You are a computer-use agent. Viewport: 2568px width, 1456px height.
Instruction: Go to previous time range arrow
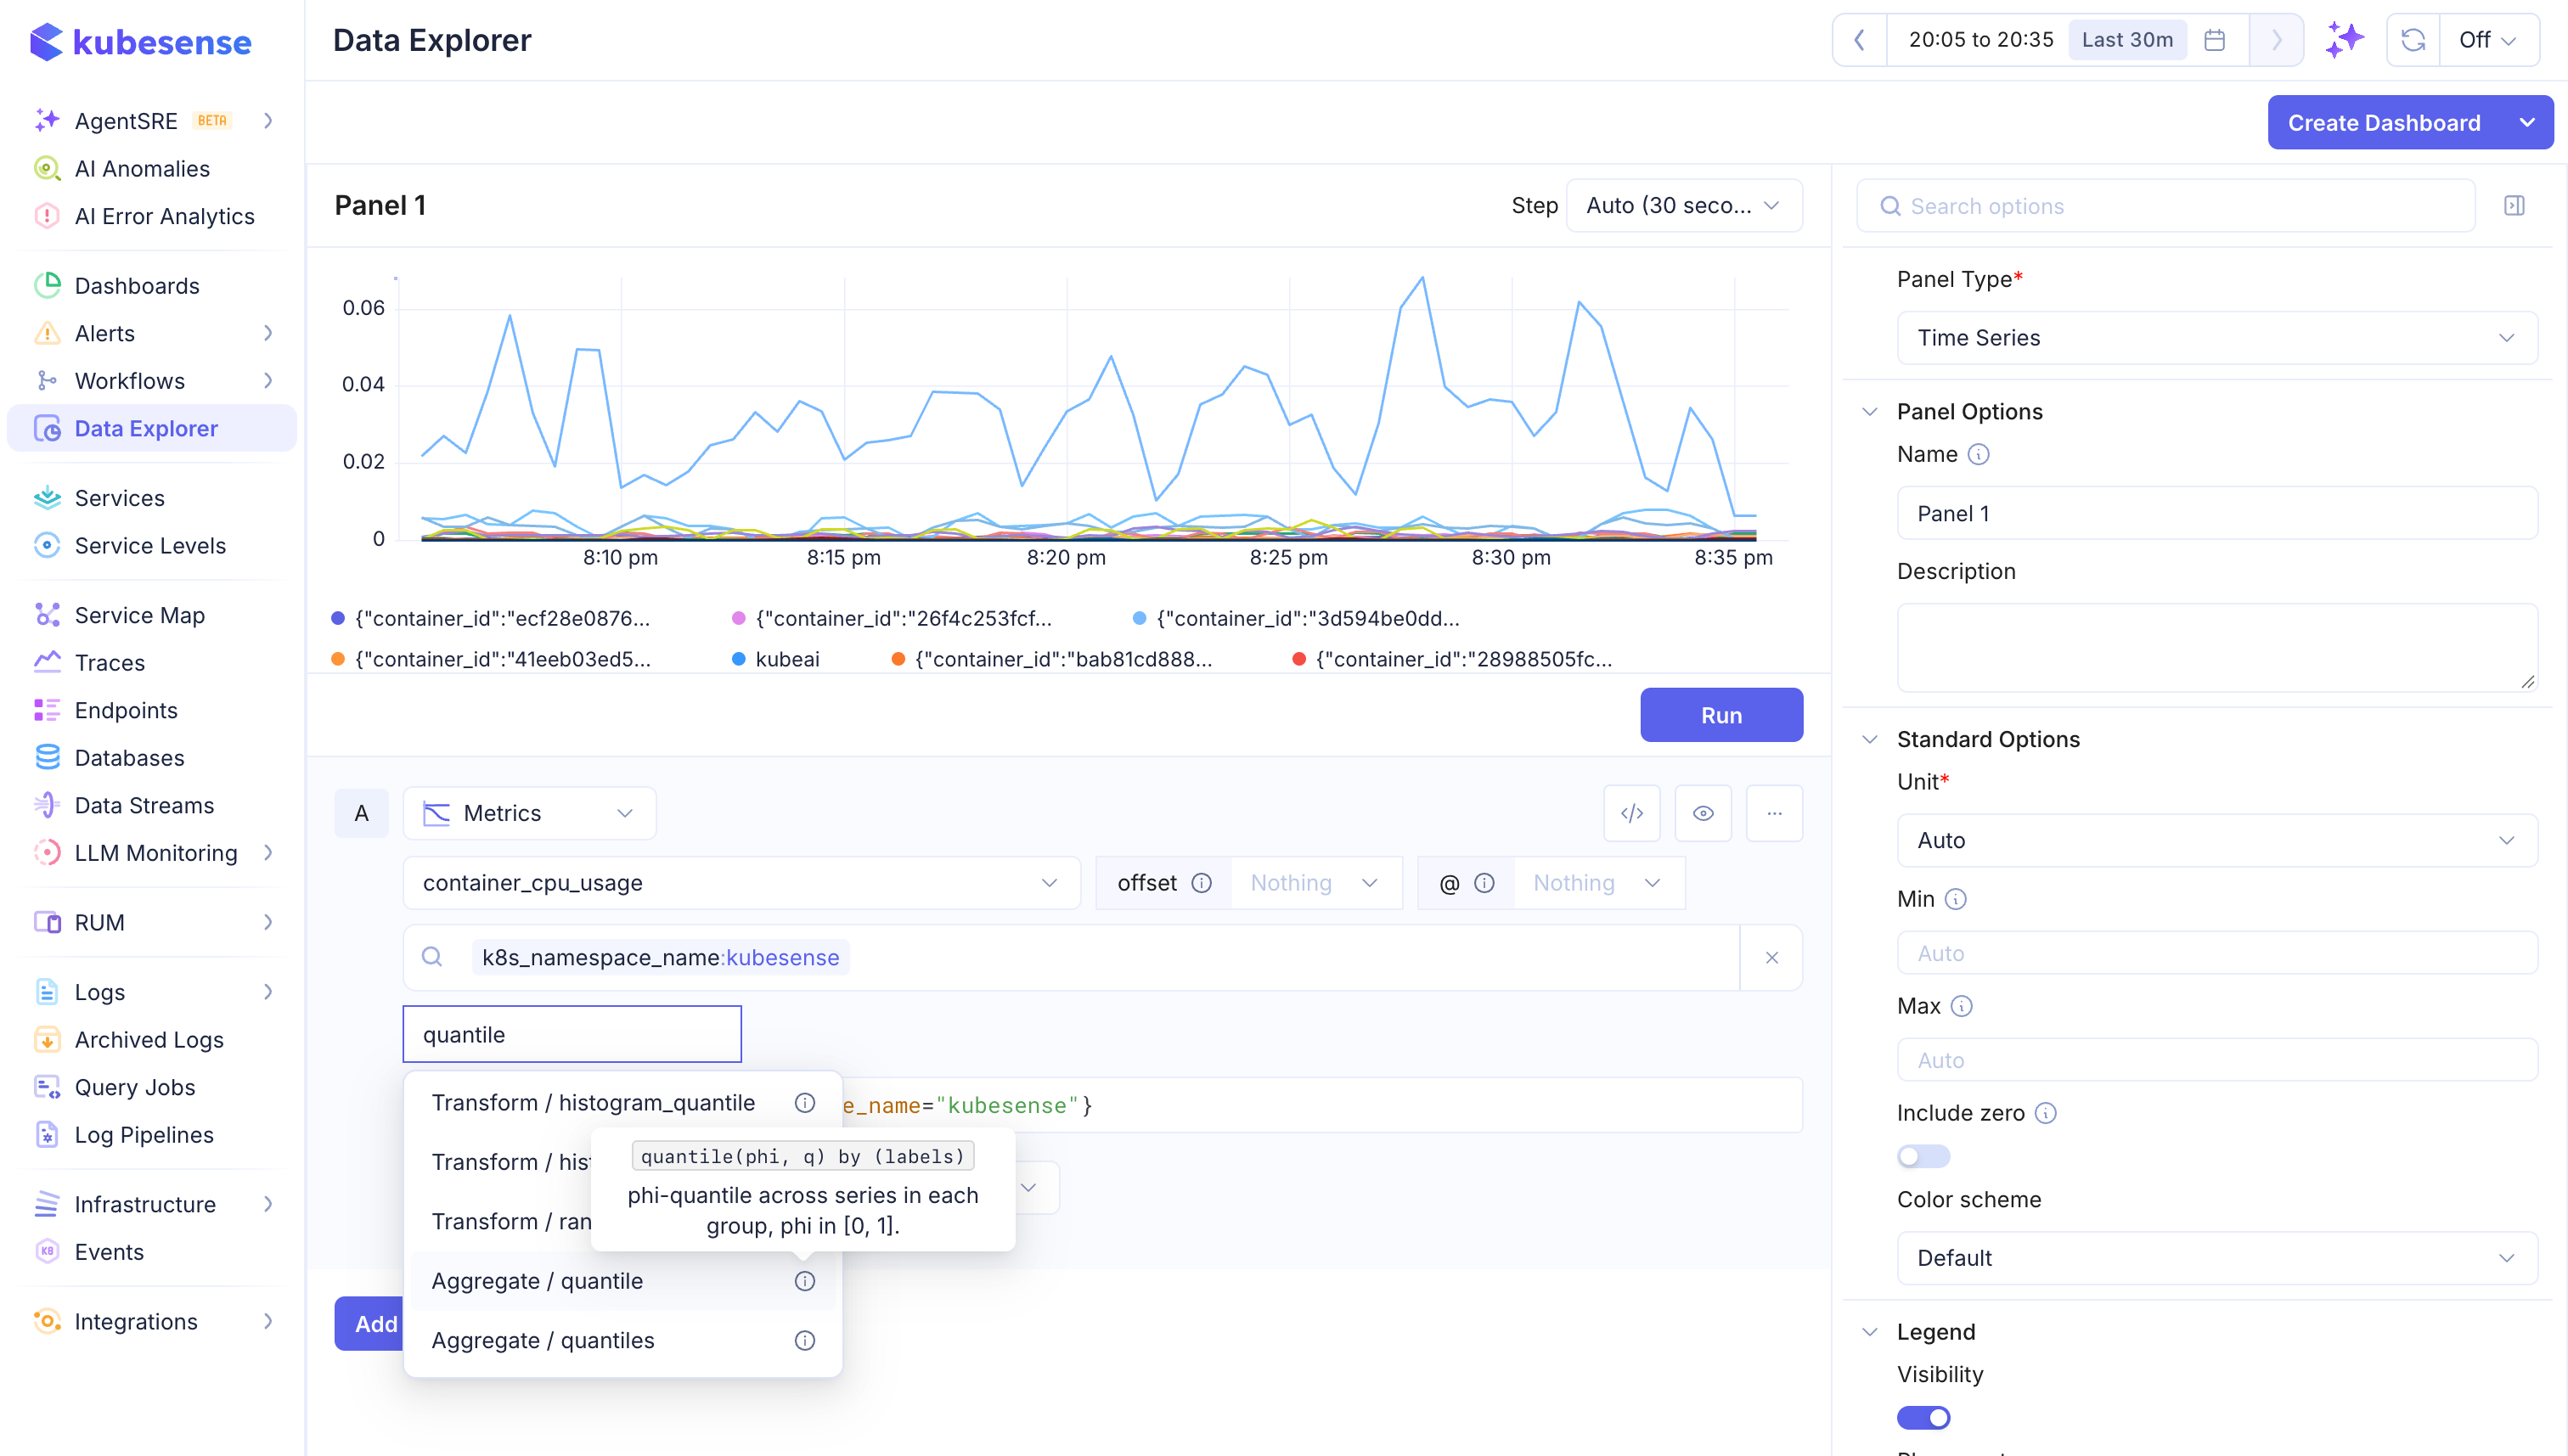coord(1859,40)
